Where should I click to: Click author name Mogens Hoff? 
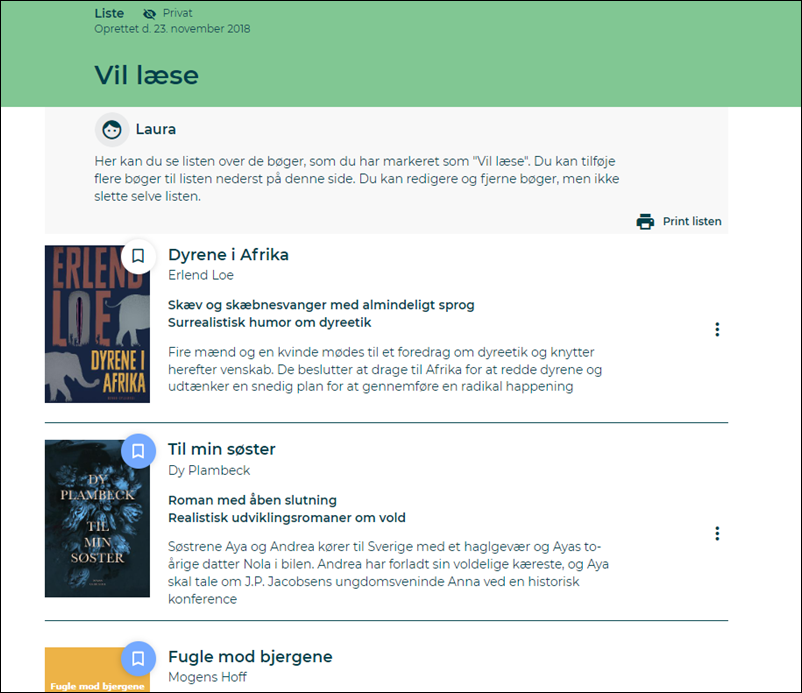click(x=207, y=677)
